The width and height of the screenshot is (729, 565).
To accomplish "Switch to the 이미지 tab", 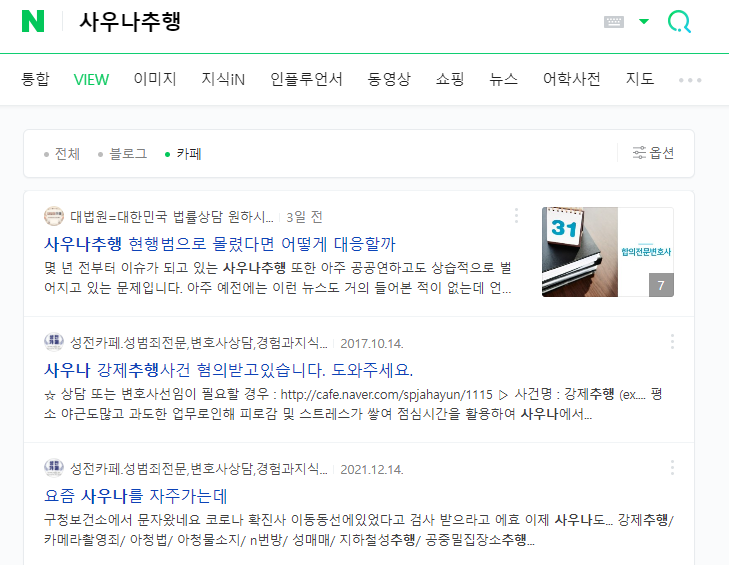I will (x=155, y=79).
